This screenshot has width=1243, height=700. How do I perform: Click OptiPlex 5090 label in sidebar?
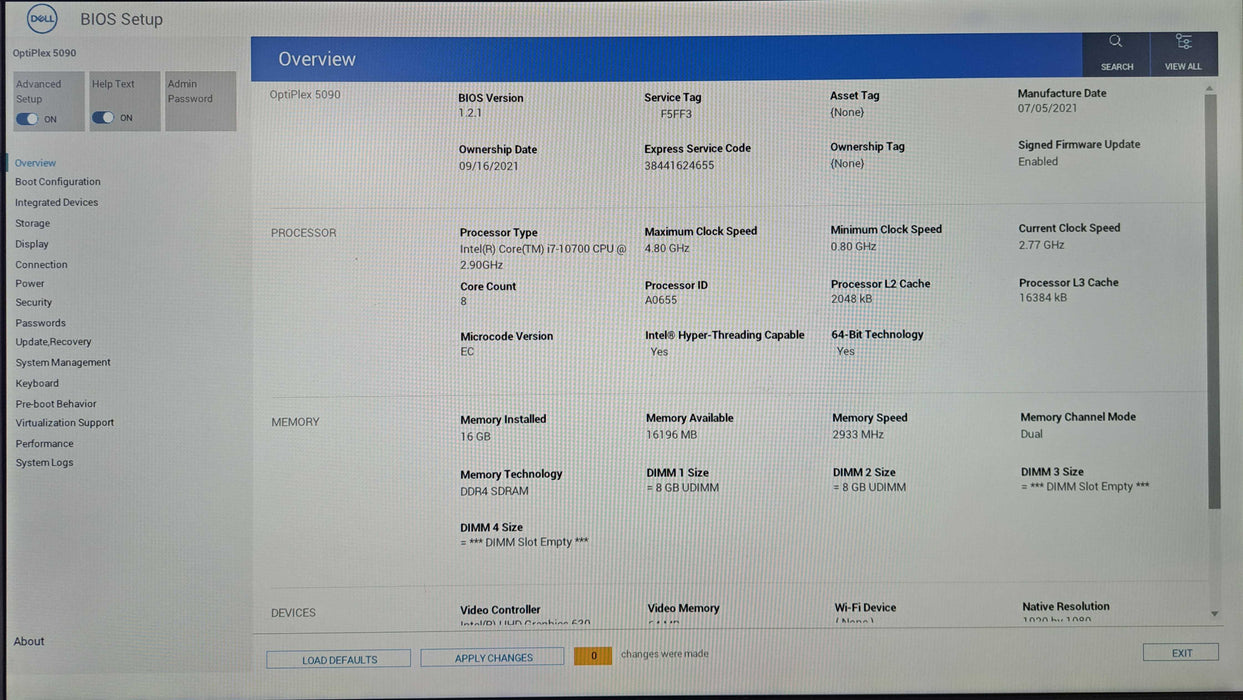pos(44,53)
